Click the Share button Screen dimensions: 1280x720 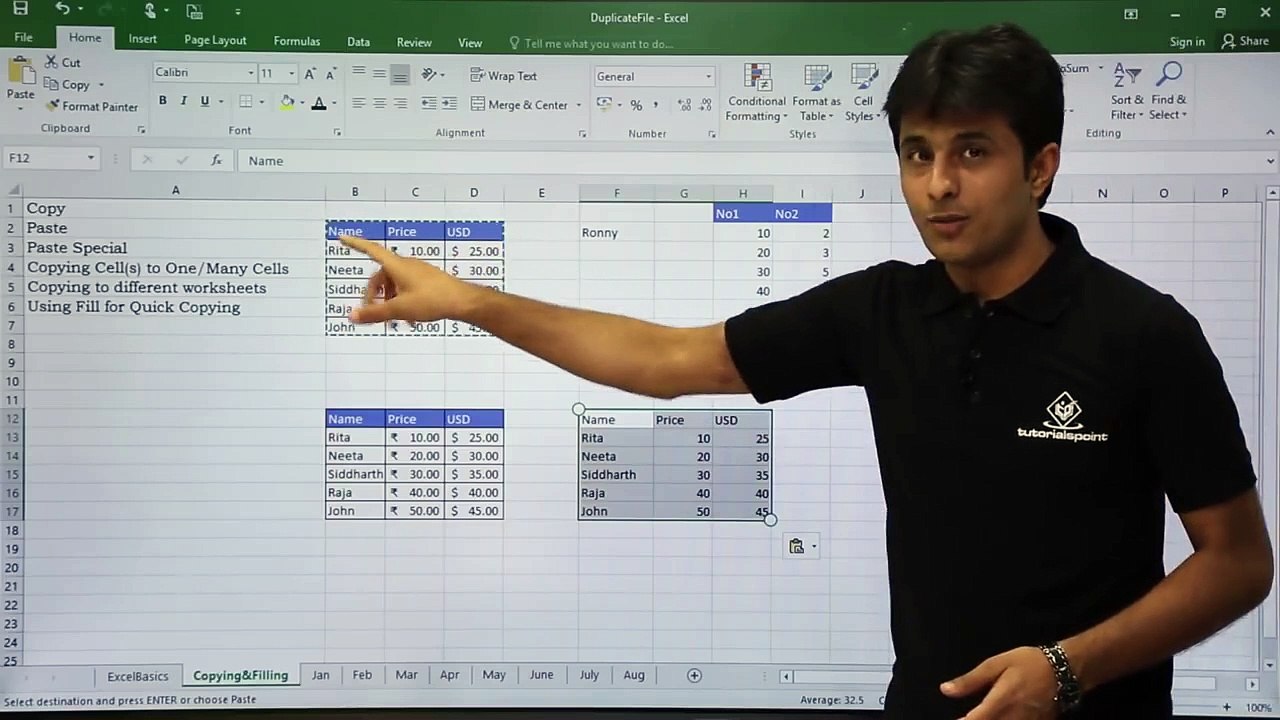(1245, 41)
